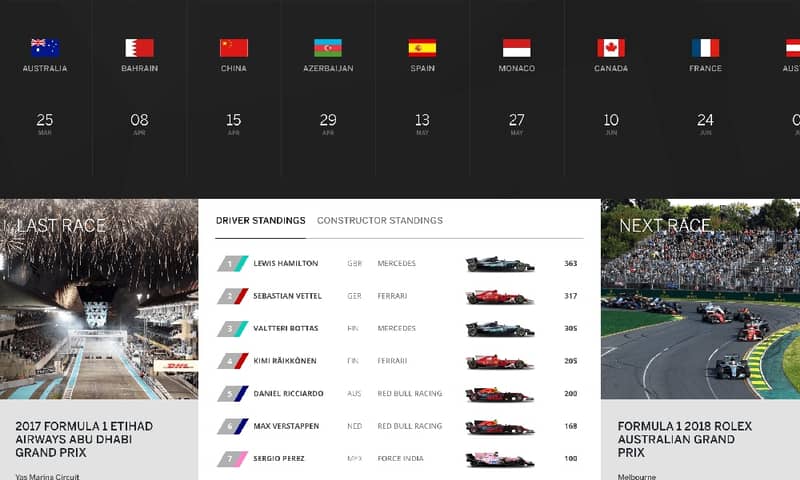Click position badge 2 beside Sebastian Vettel
Screen dimensions: 800x480
click(x=233, y=296)
